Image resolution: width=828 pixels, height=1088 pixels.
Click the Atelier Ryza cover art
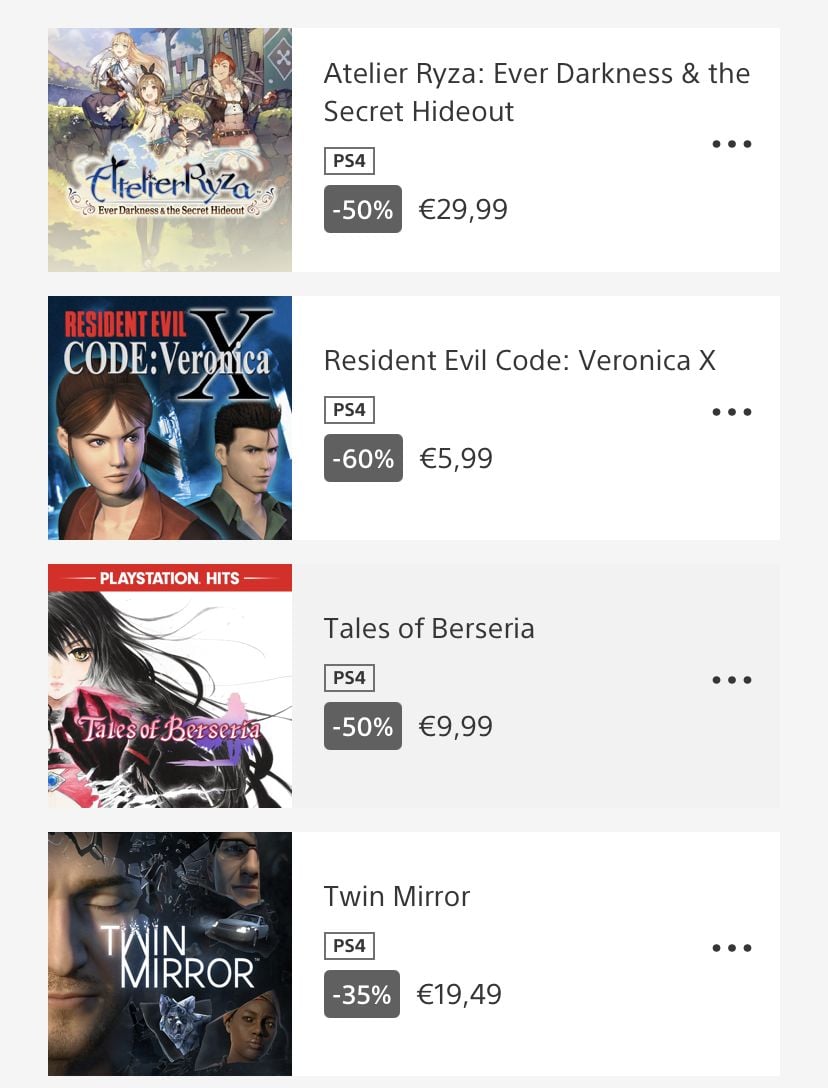170,150
